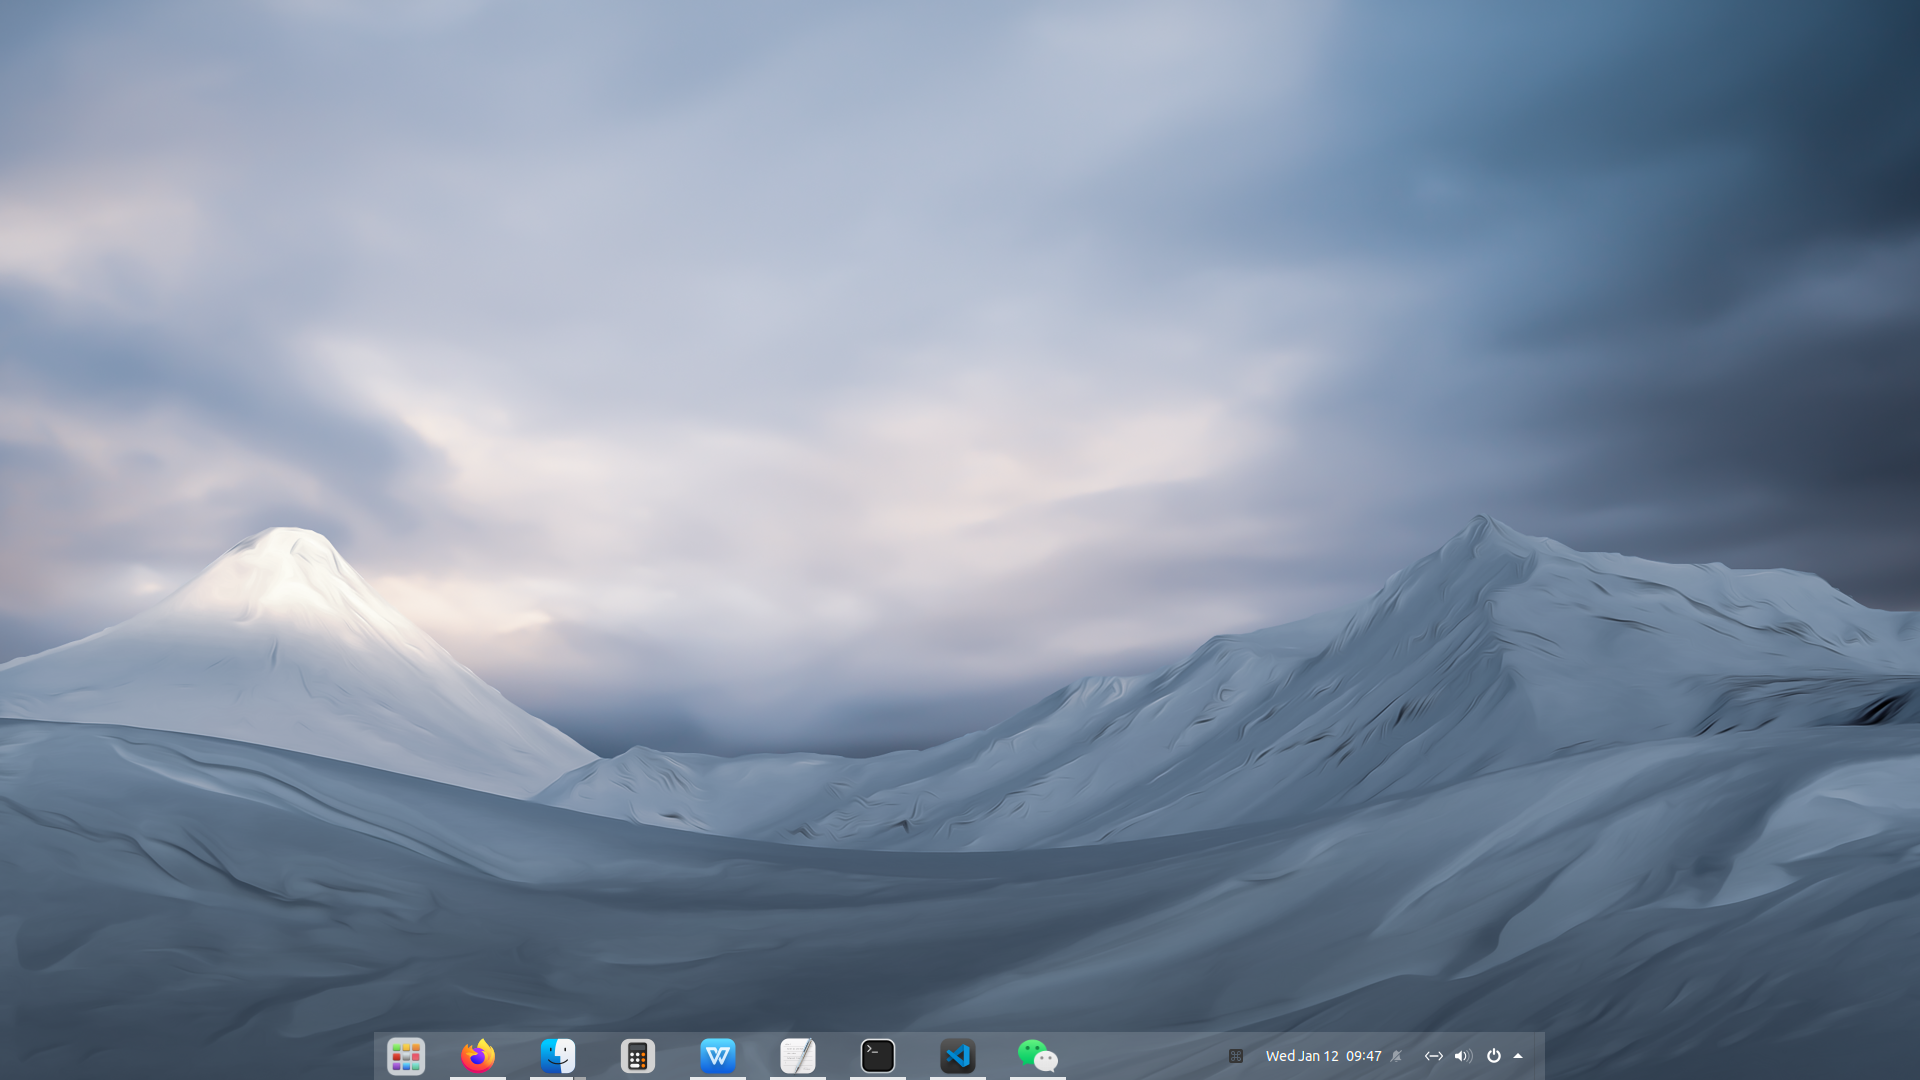1920x1080 pixels.
Task: Click the show-desktop strip at panel's right end
Action: point(1540,1056)
